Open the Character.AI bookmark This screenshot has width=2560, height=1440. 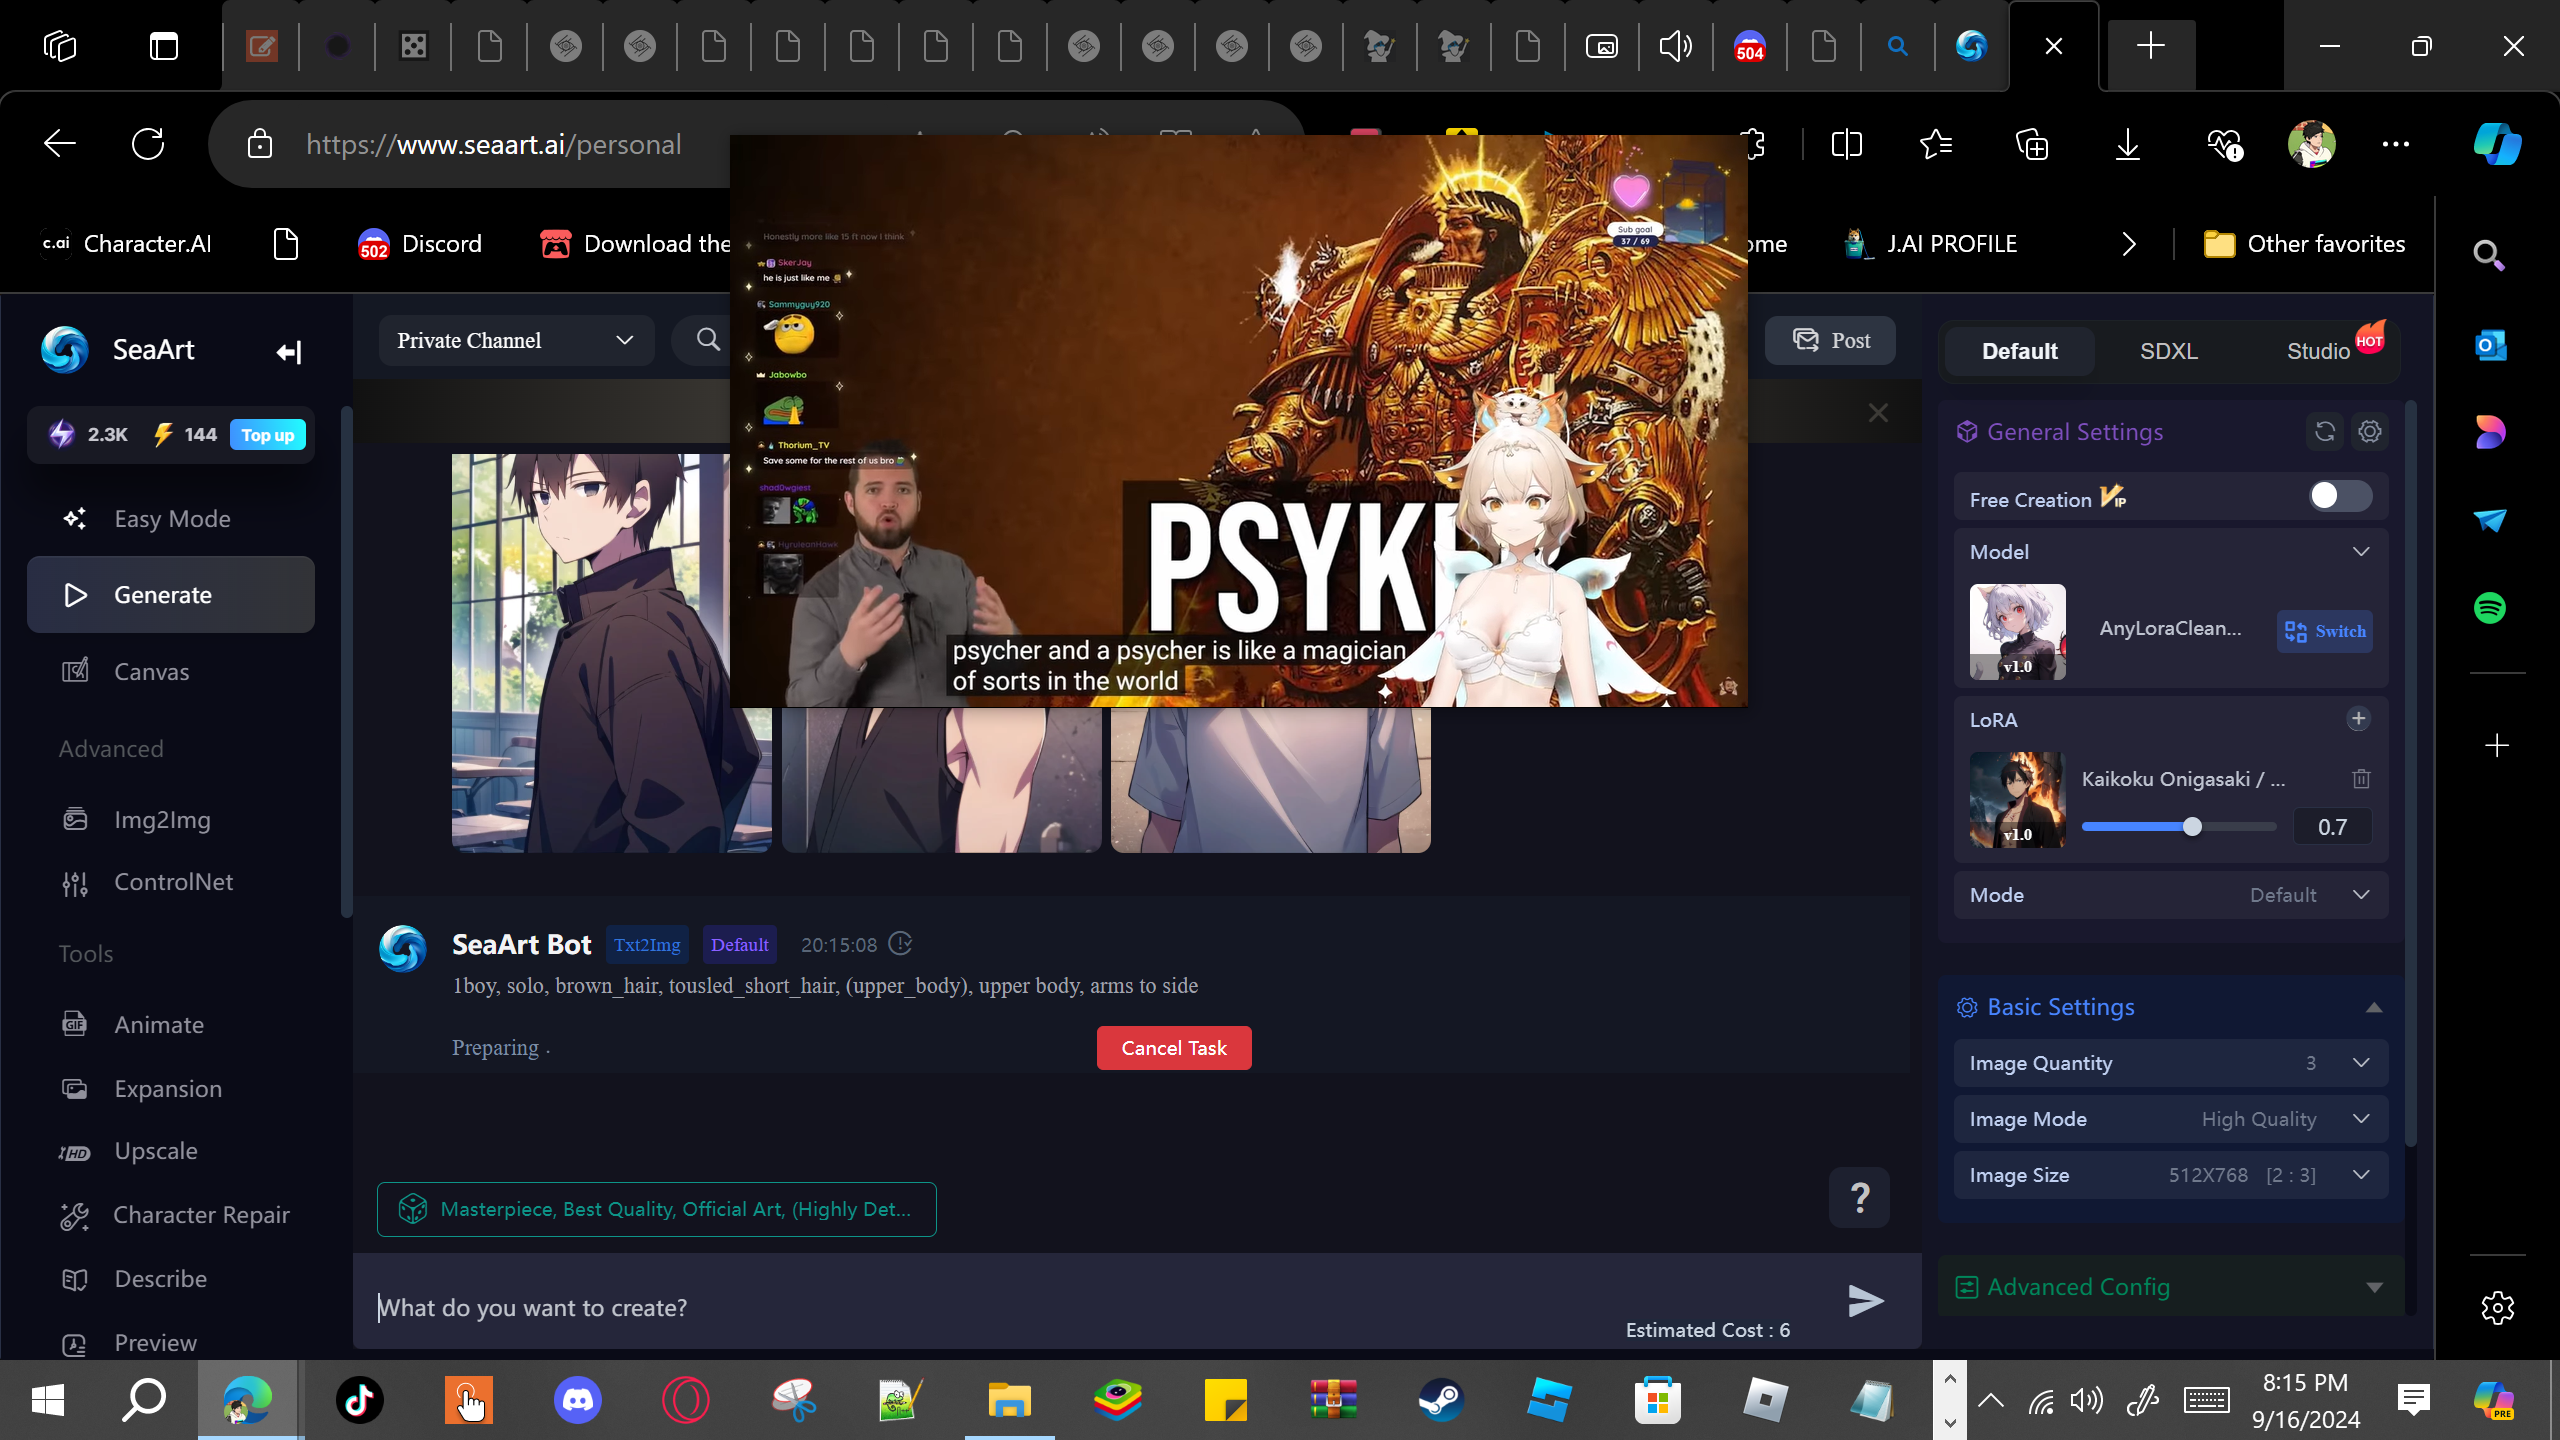point(126,244)
